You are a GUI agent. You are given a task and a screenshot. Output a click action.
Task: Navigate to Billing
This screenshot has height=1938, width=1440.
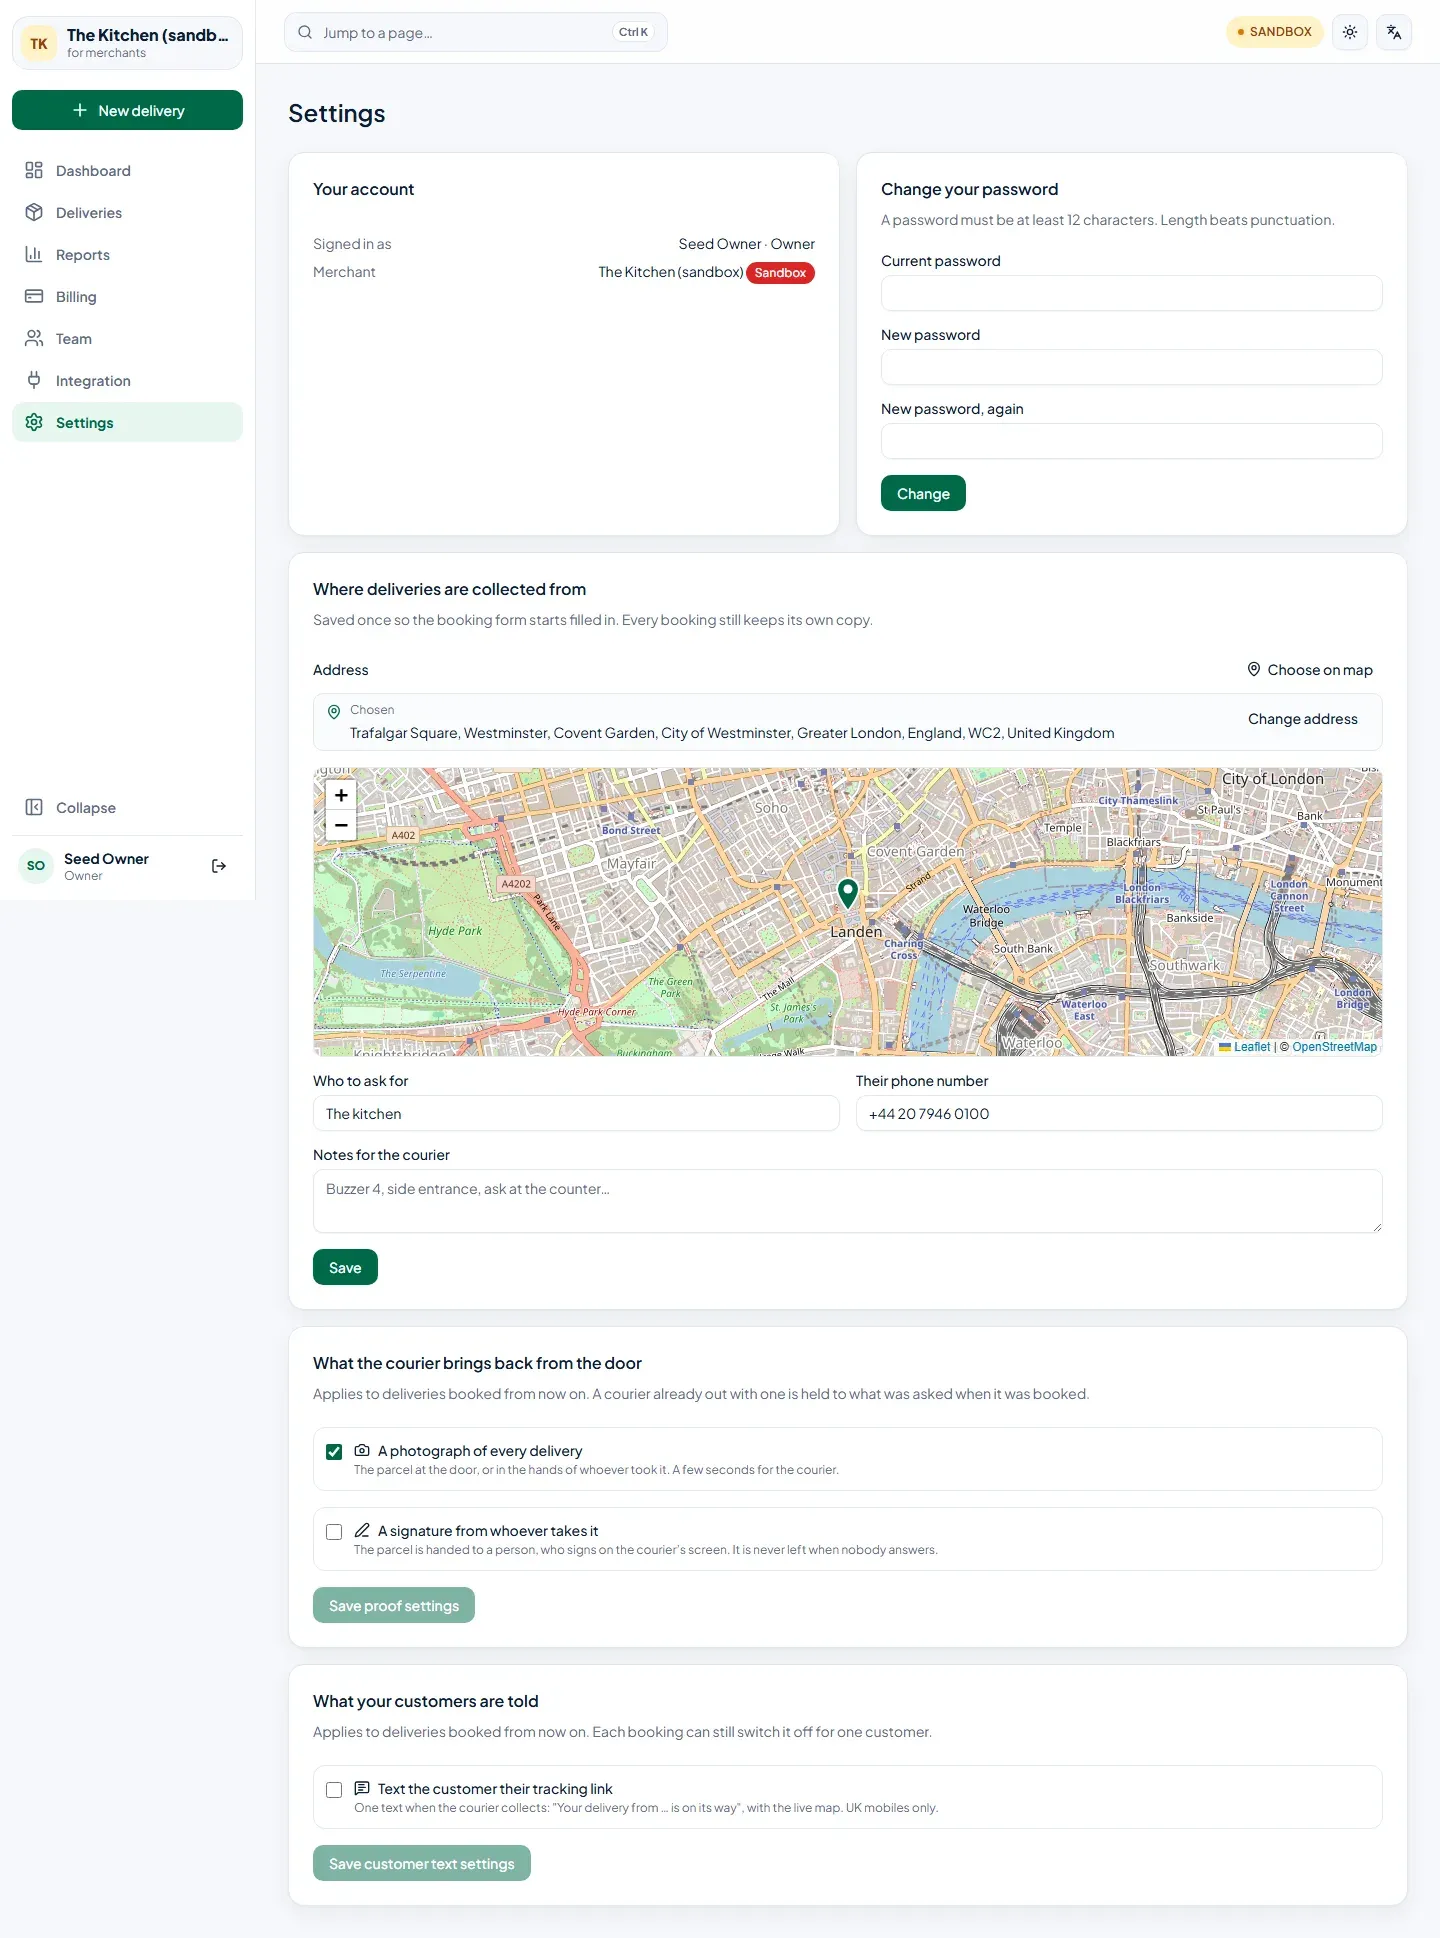(x=127, y=297)
